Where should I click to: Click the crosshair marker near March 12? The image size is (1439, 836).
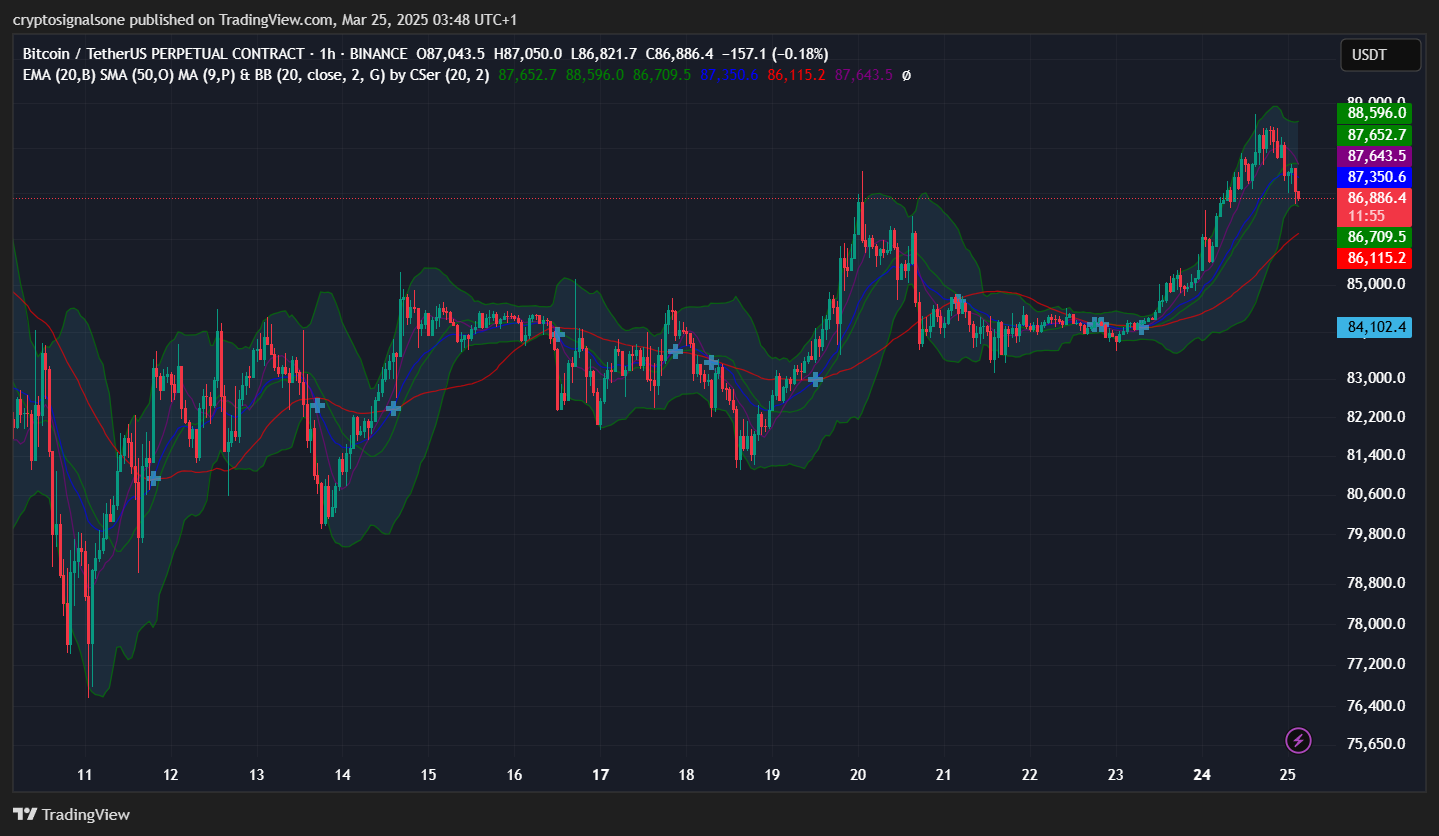click(152, 478)
